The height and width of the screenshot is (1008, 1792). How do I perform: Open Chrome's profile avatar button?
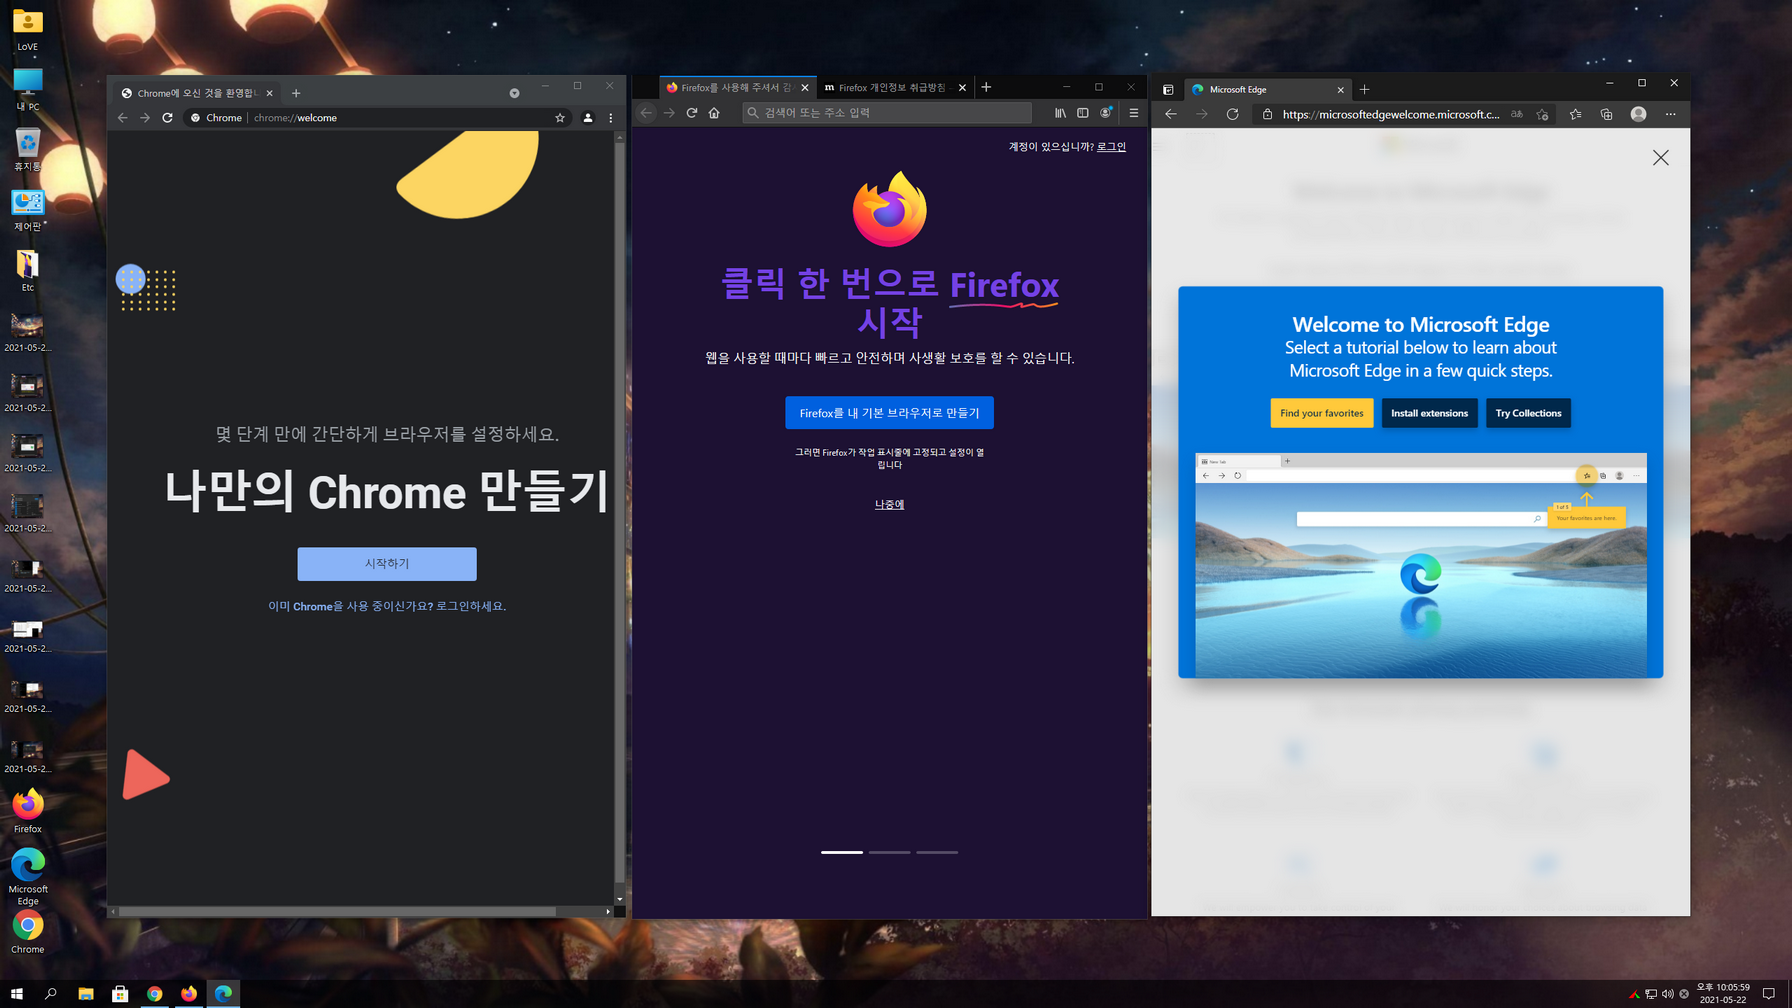(588, 118)
